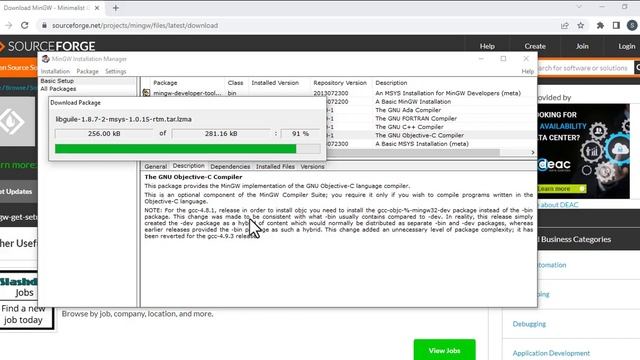Open a new browser tab
This screenshot has width=640, height=360.
(116, 8)
